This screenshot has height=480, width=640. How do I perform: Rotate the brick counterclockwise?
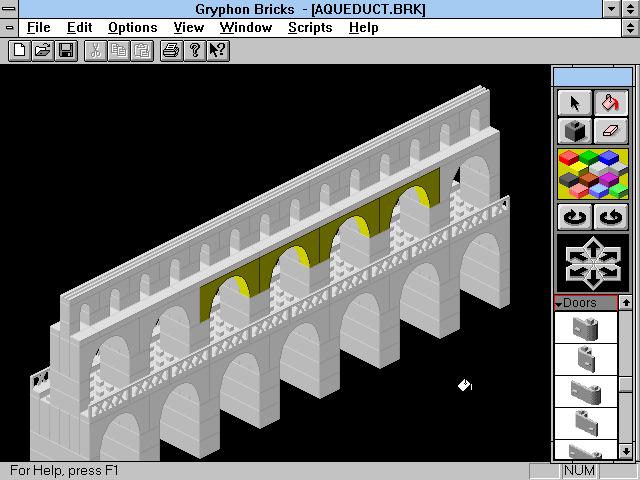[x=611, y=217]
